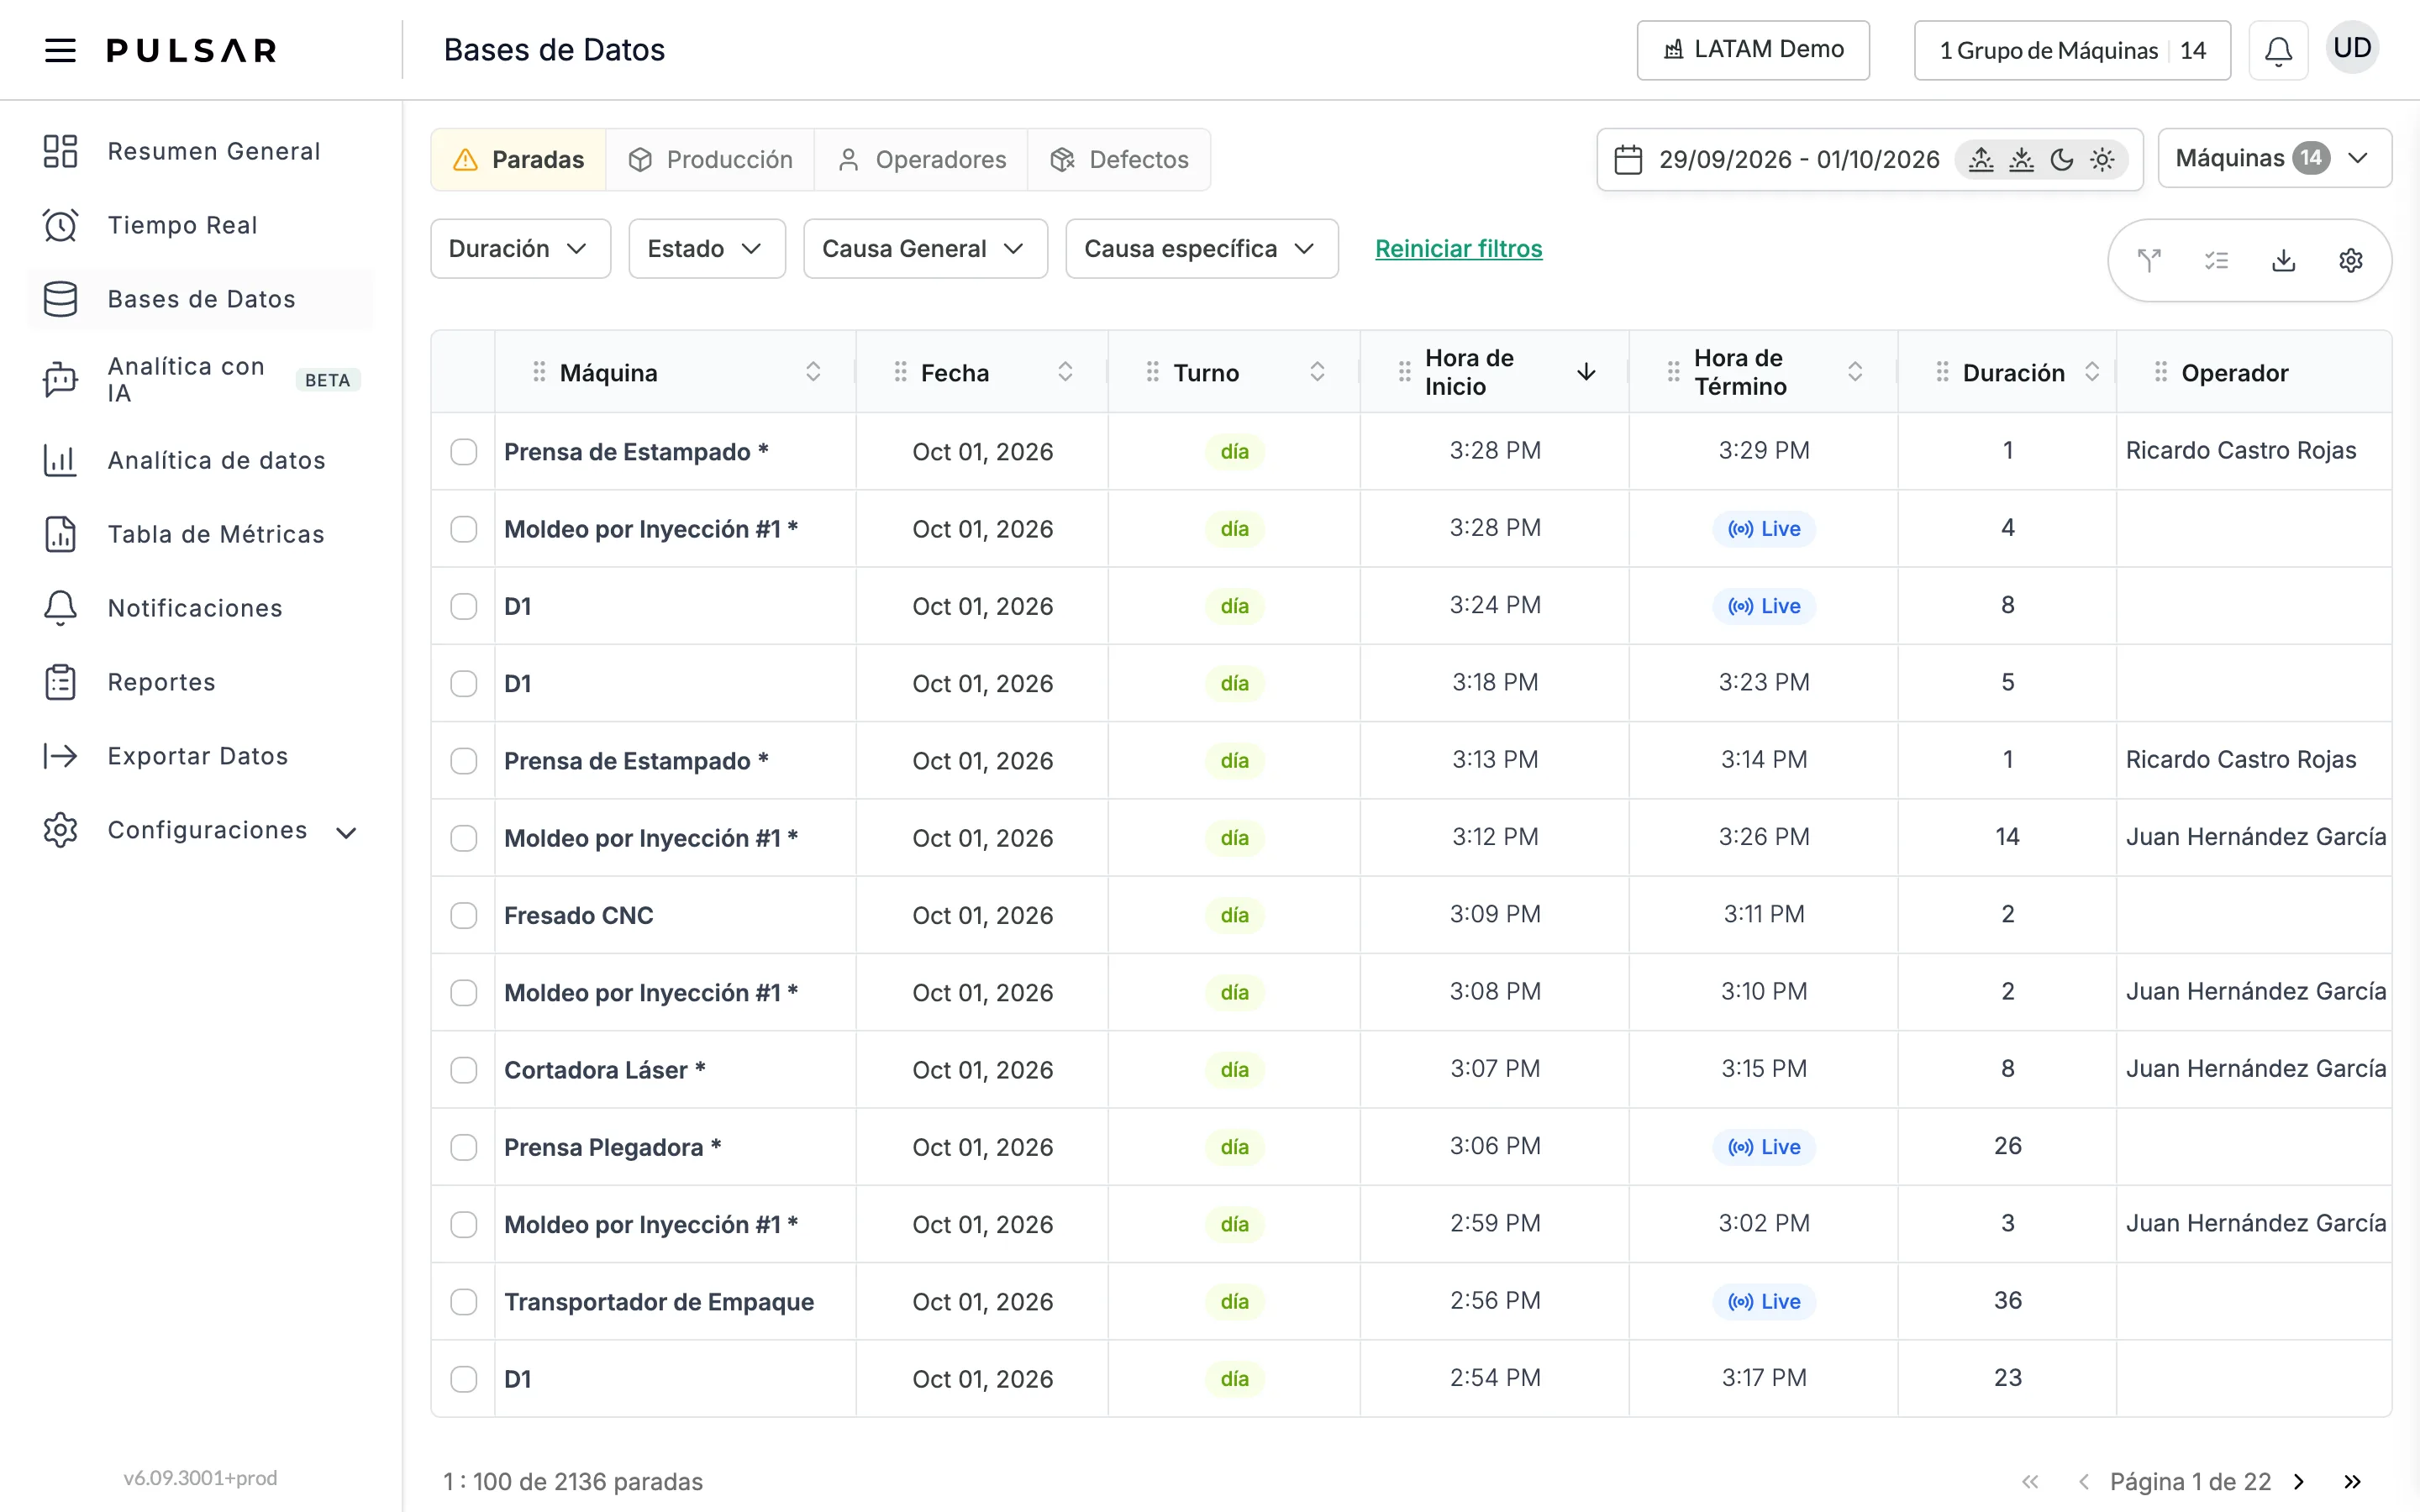Click Live badge in Prensa Plegadora row
Viewport: 2420px width, 1512px height.
click(x=1764, y=1147)
